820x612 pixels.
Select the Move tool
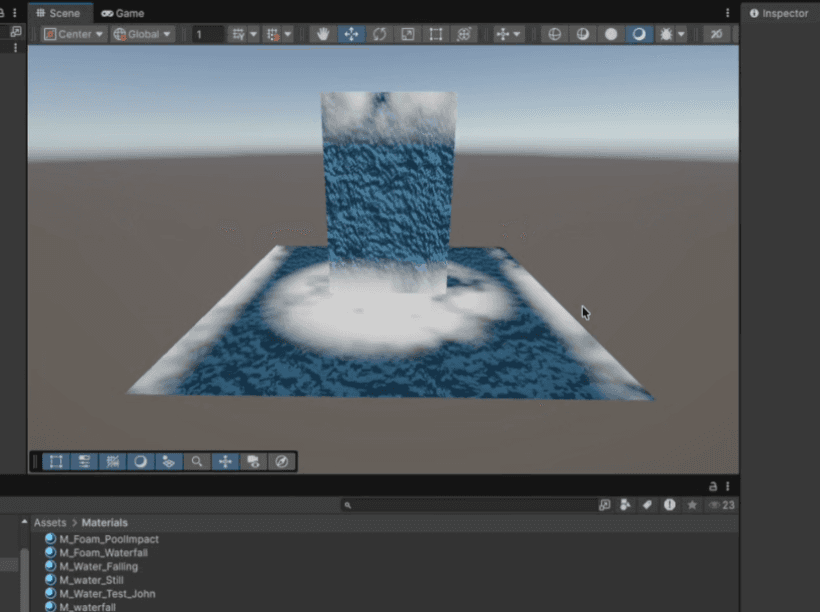coord(351,35)
